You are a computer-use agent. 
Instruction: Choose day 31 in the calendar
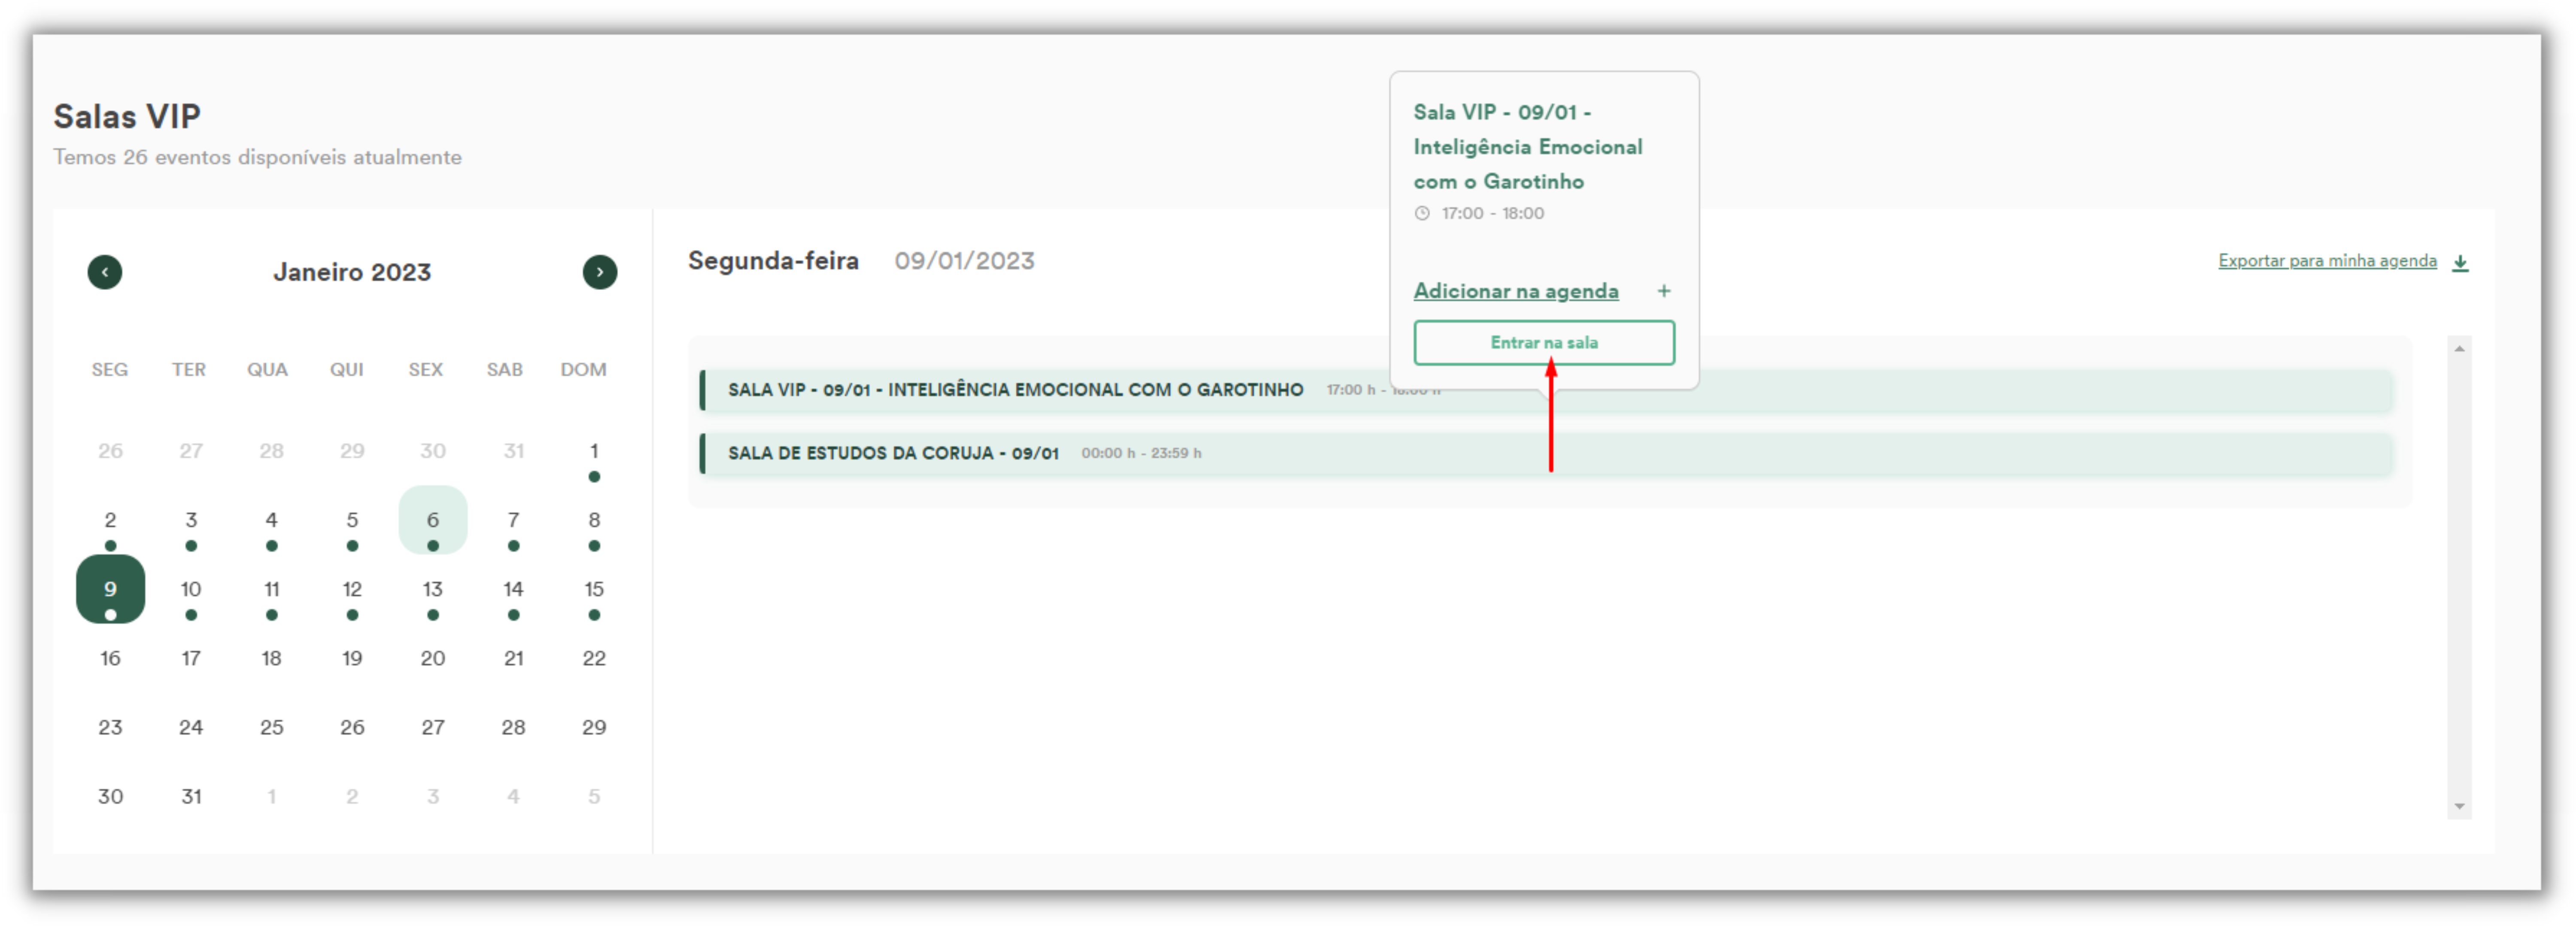191,796
